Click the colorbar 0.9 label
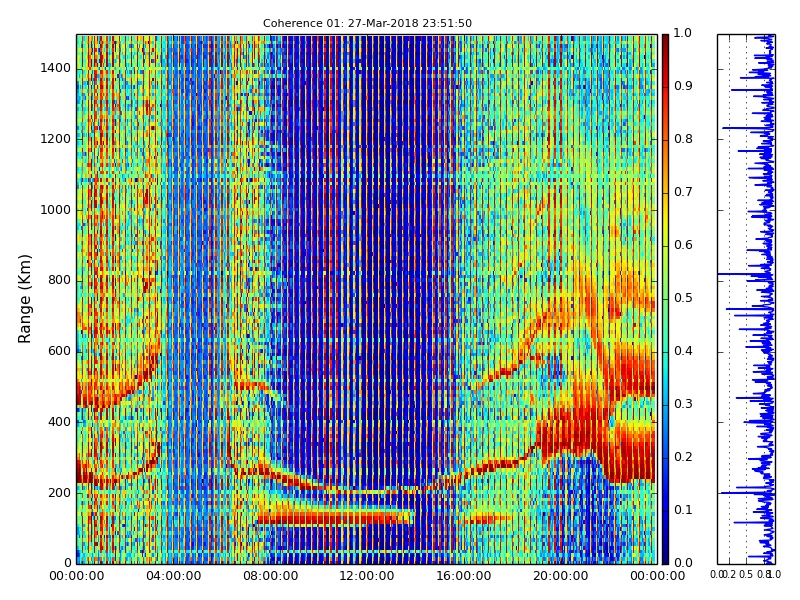 click(x=683, y=86)
